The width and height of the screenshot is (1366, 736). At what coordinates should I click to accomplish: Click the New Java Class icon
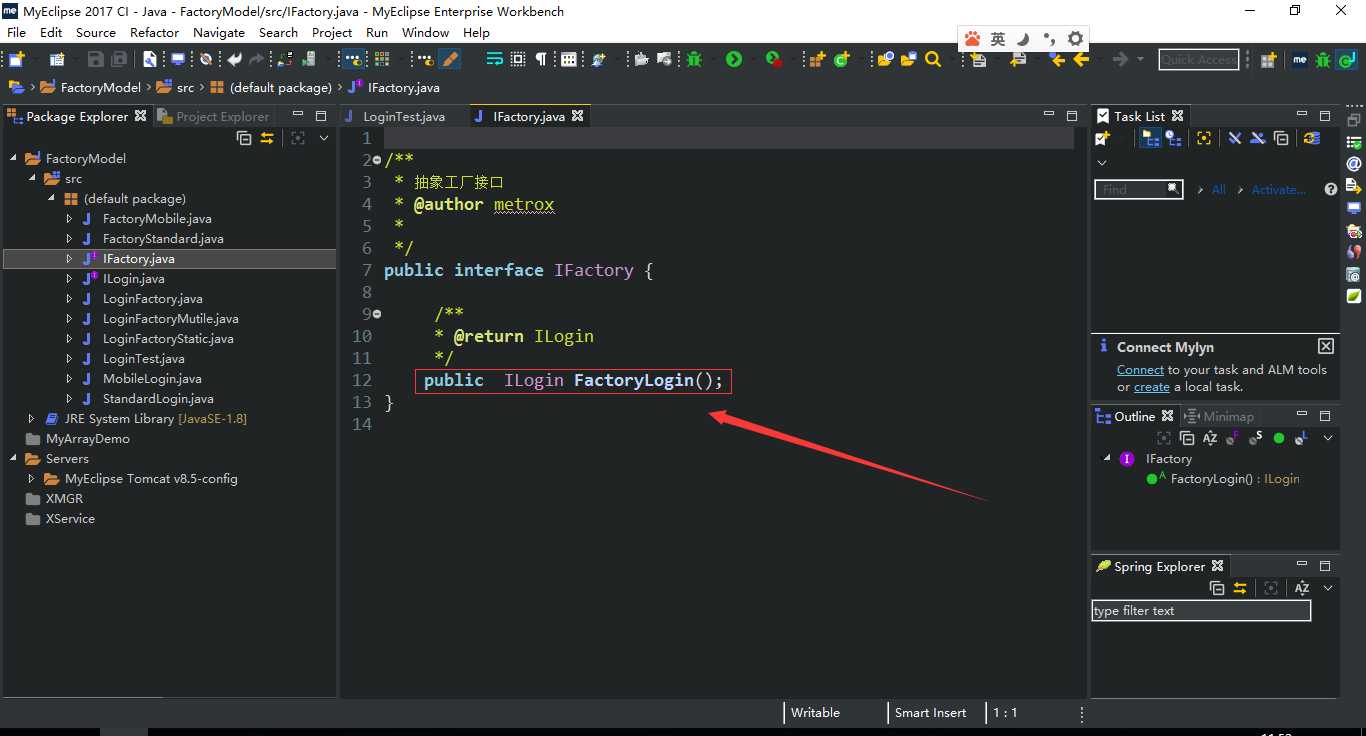(842, 60)
